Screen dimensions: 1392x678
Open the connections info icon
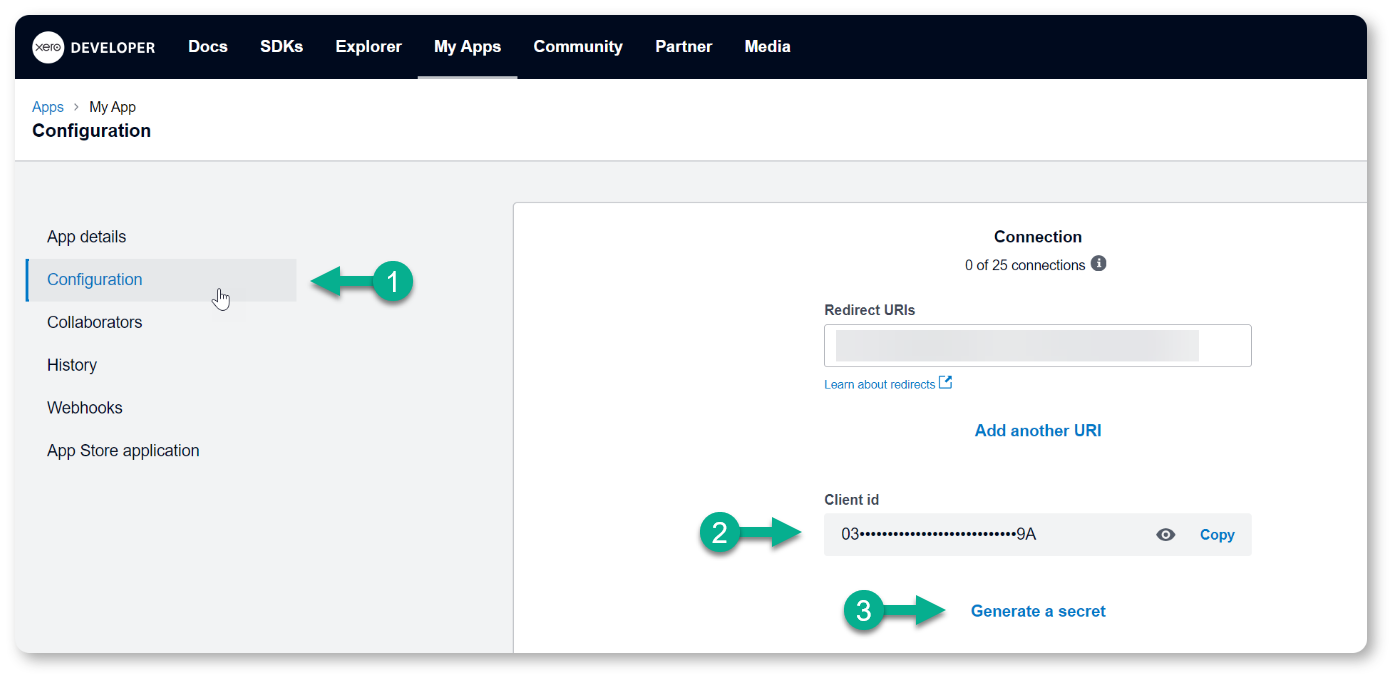click(1099, 264)
